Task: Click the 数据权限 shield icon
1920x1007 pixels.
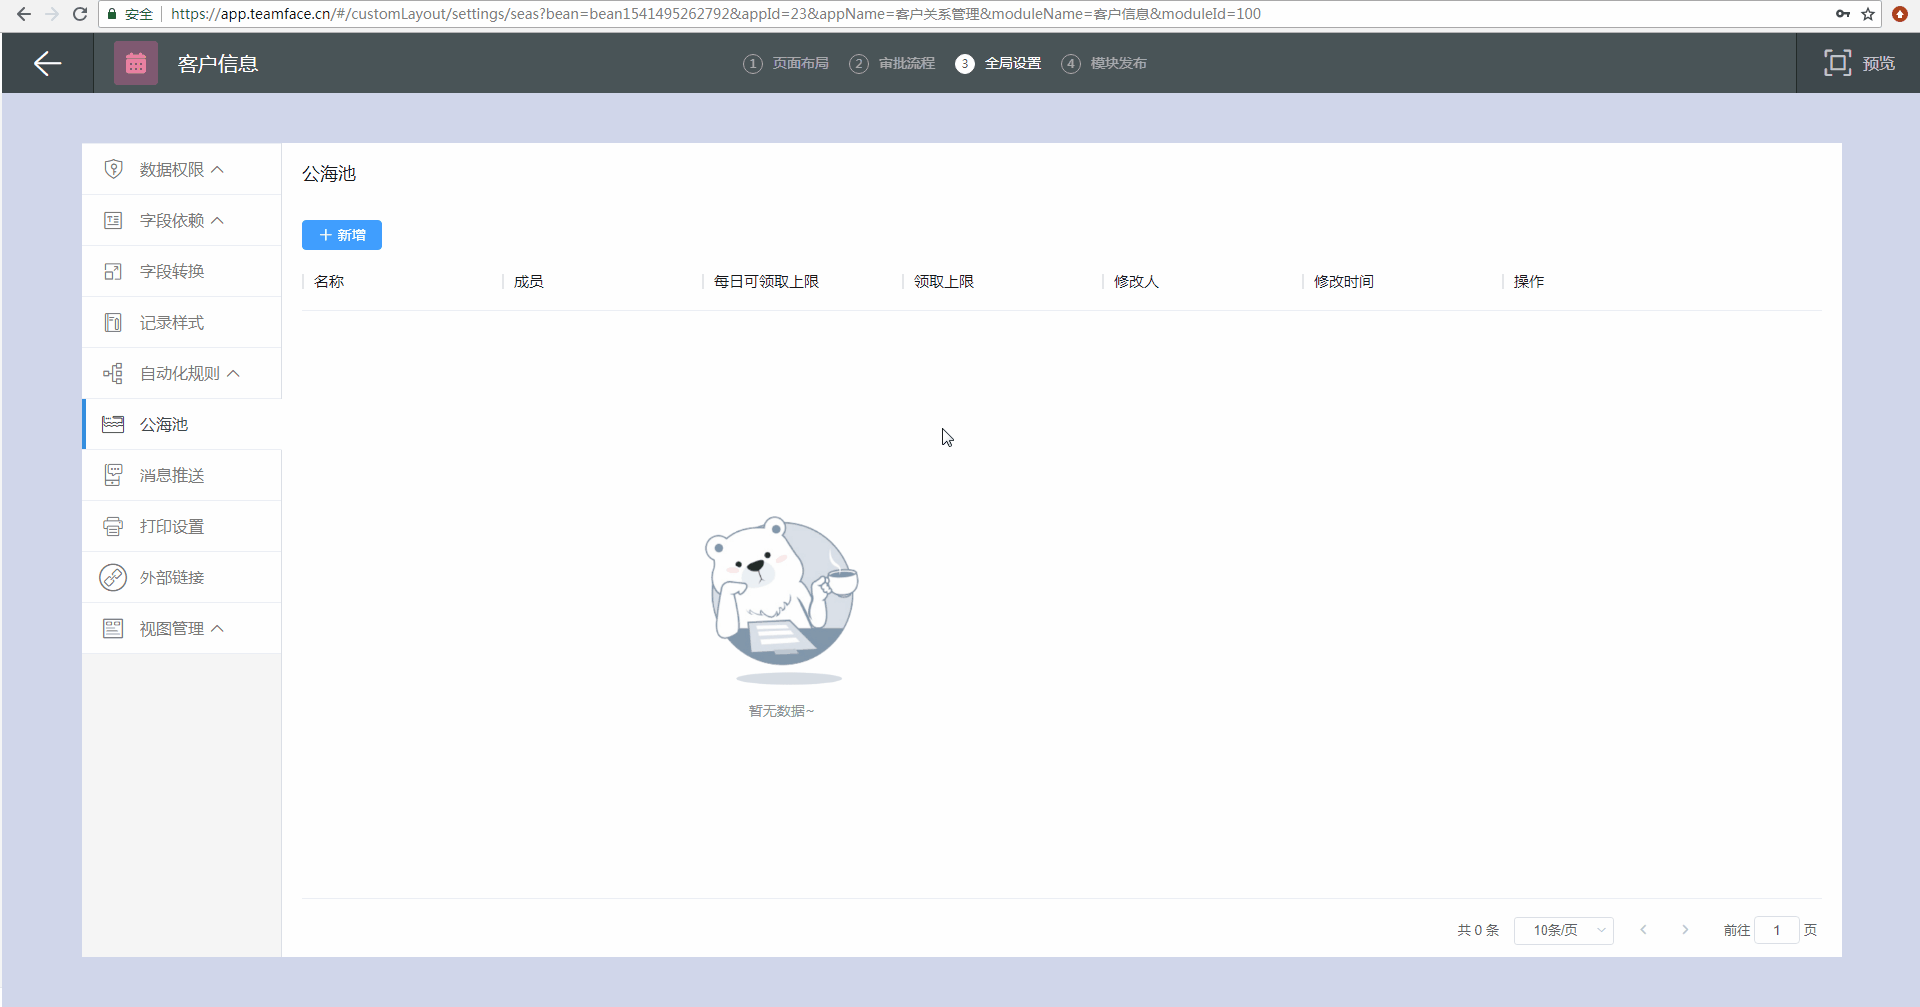Action: click(113, 169)
